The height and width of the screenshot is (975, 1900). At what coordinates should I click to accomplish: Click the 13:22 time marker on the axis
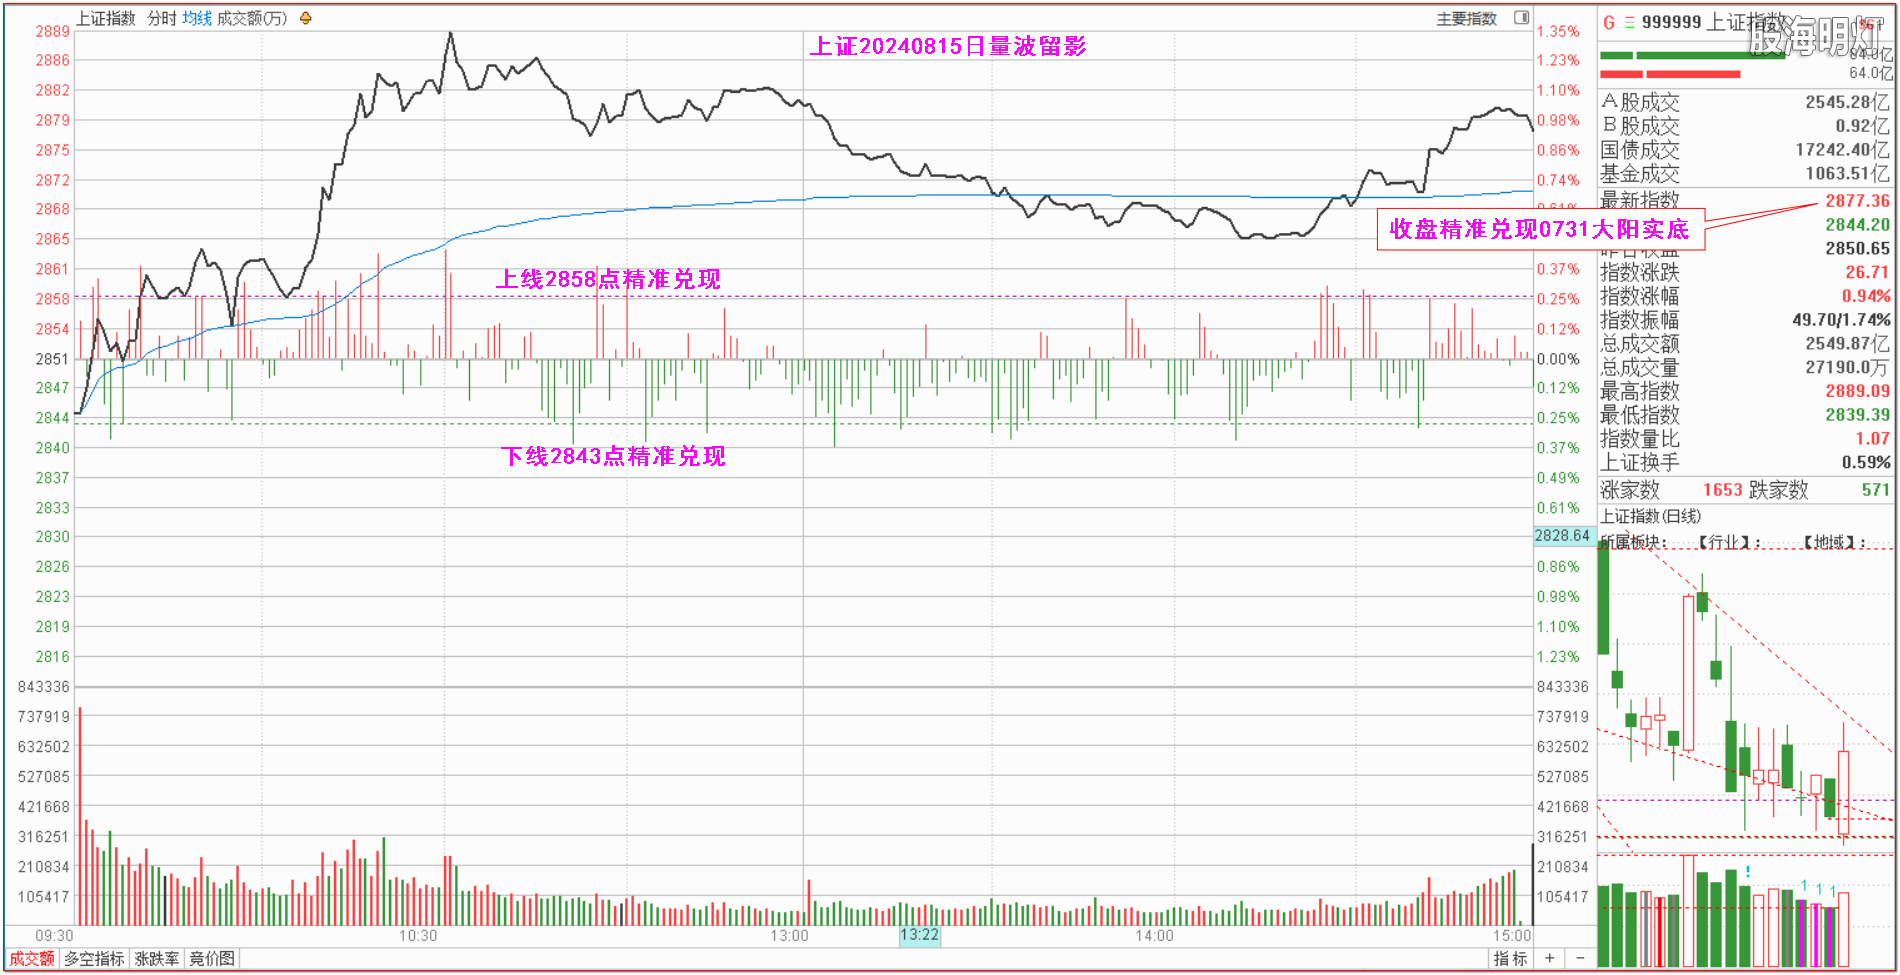pos(919,935)
